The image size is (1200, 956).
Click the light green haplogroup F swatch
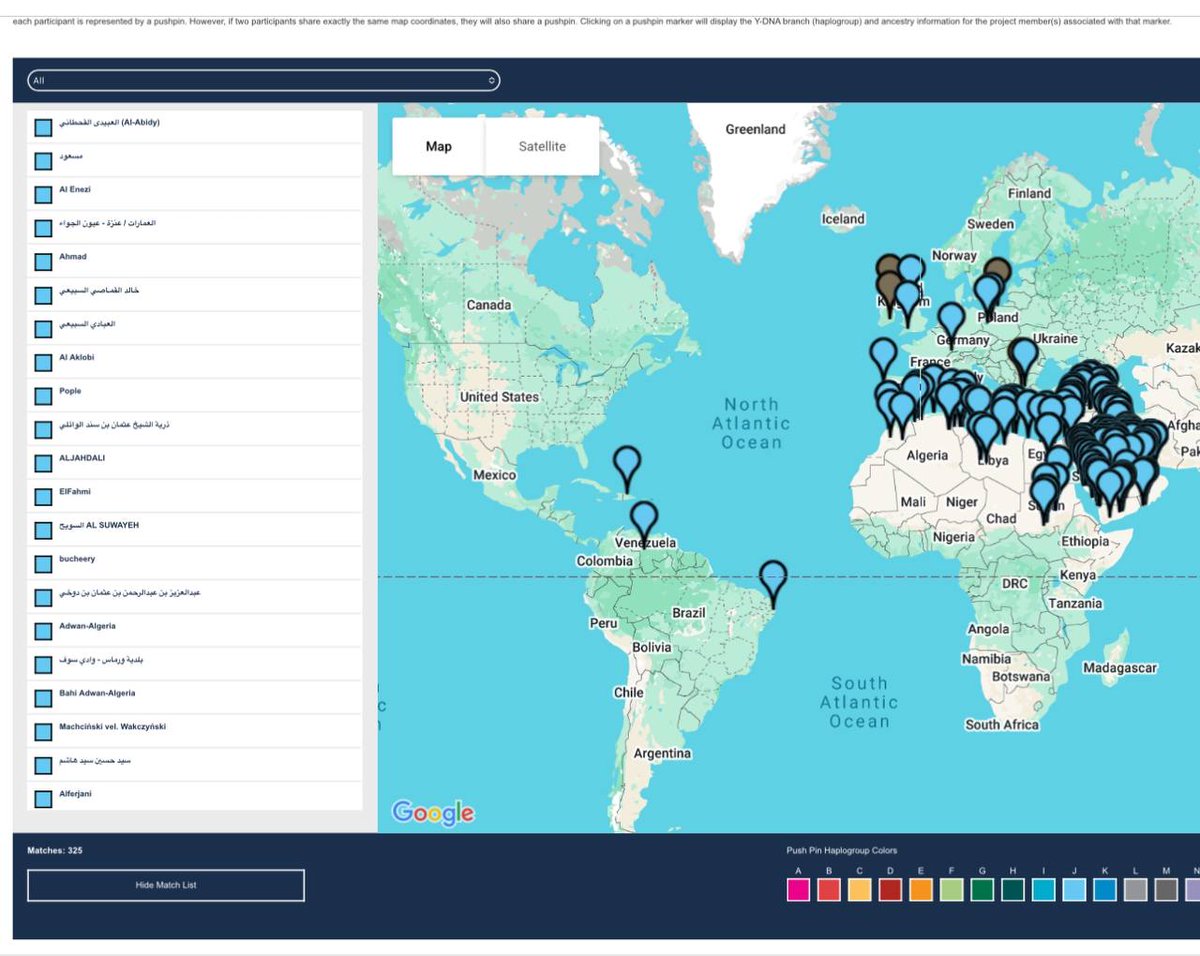tap(951, 890)
